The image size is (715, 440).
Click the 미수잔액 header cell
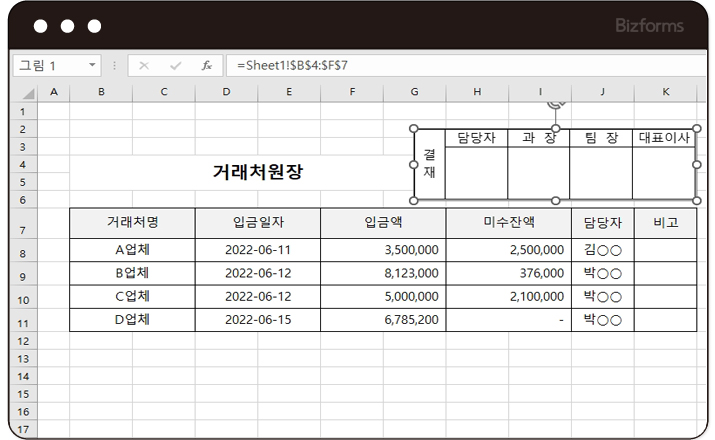(509, 223)
